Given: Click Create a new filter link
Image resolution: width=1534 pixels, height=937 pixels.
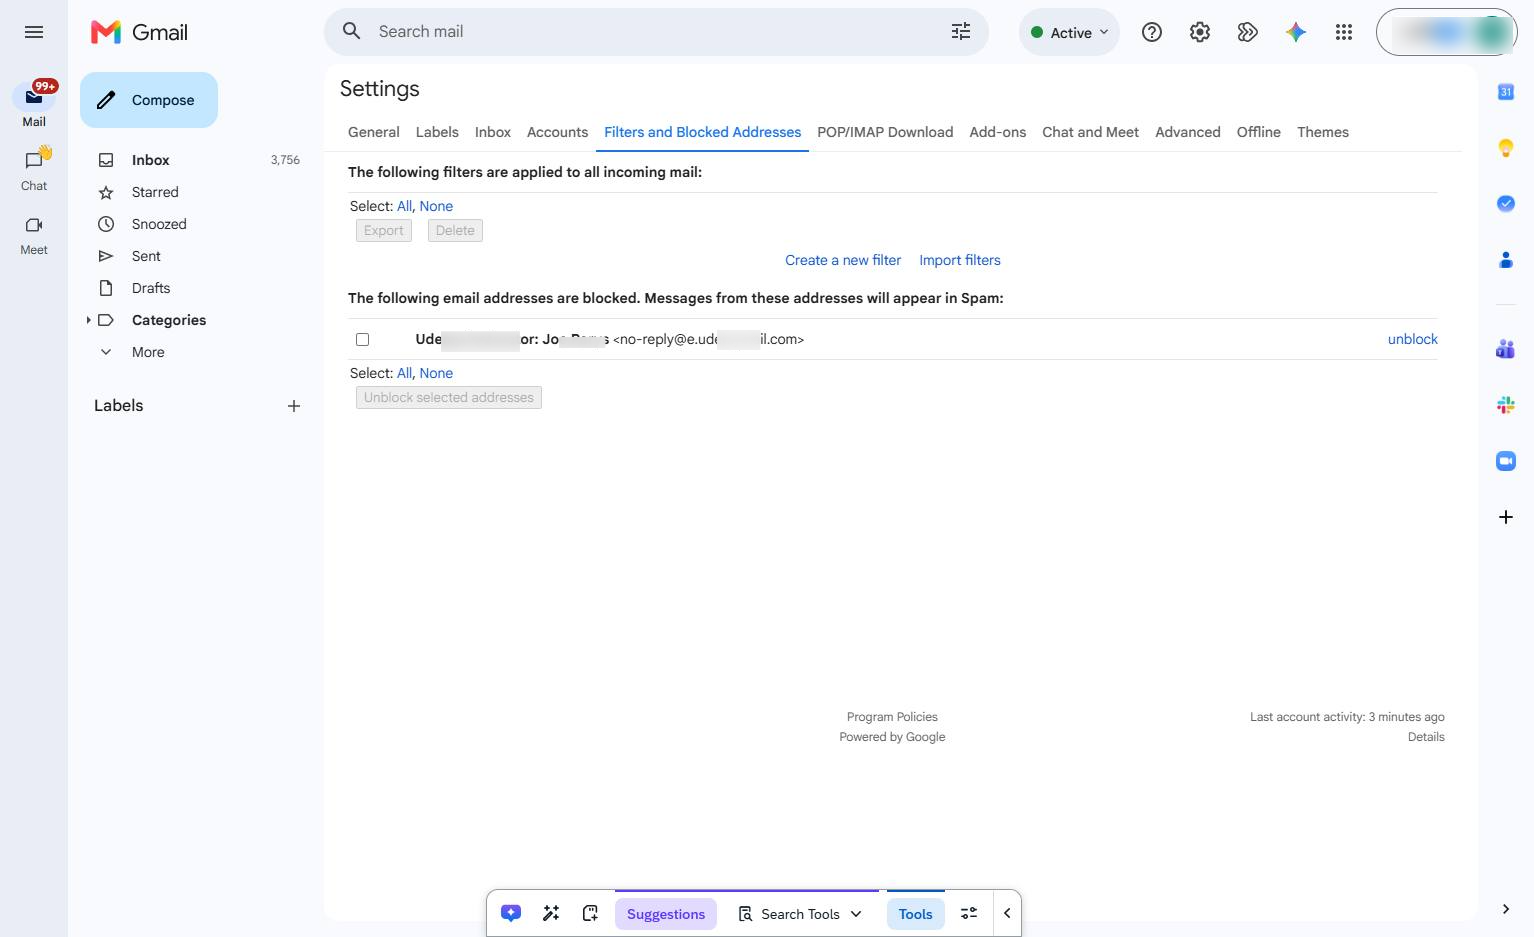Looking at the screenshot, I should 843,260.
